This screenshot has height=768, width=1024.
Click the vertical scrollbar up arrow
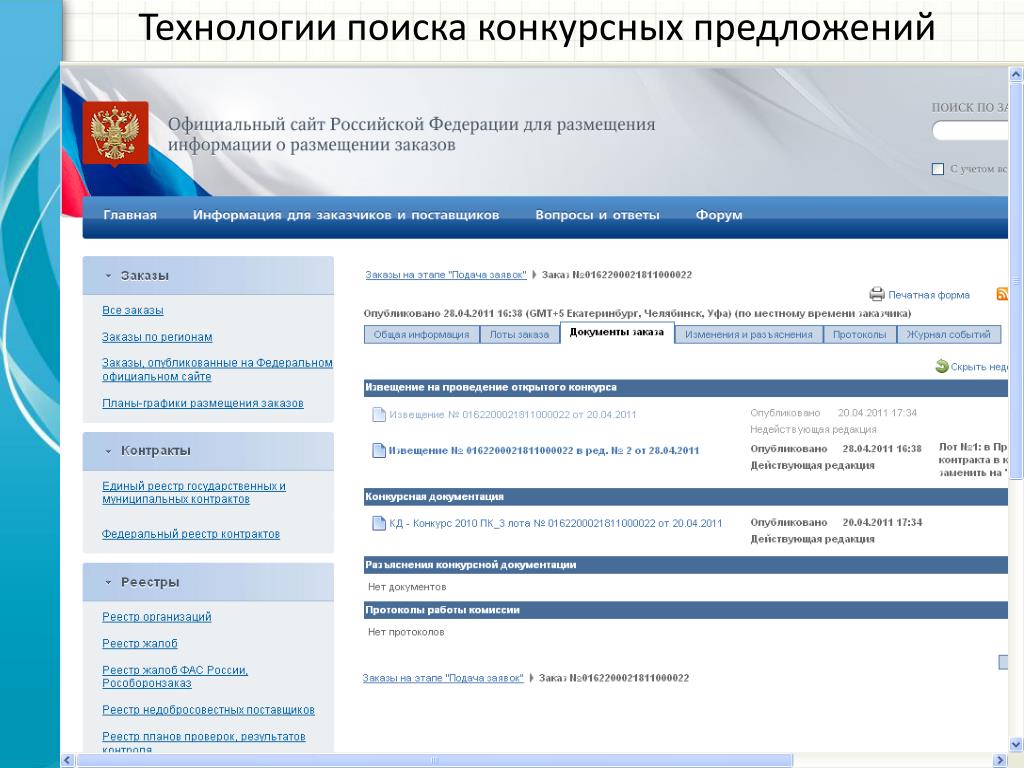pos(1016,75)
